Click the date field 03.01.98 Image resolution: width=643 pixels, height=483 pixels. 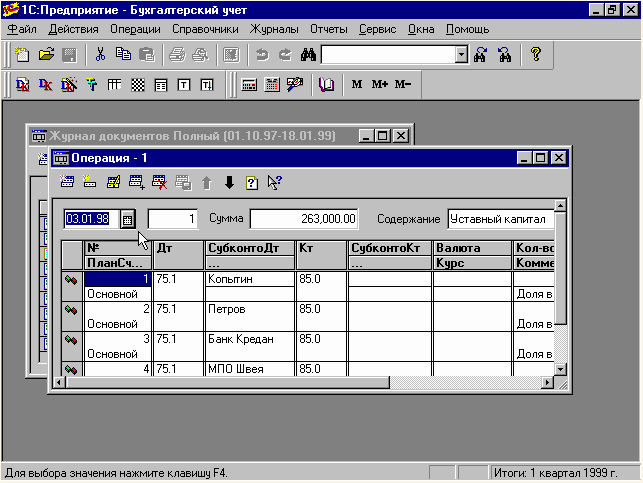pyautogui.click(x=91, y=219)
